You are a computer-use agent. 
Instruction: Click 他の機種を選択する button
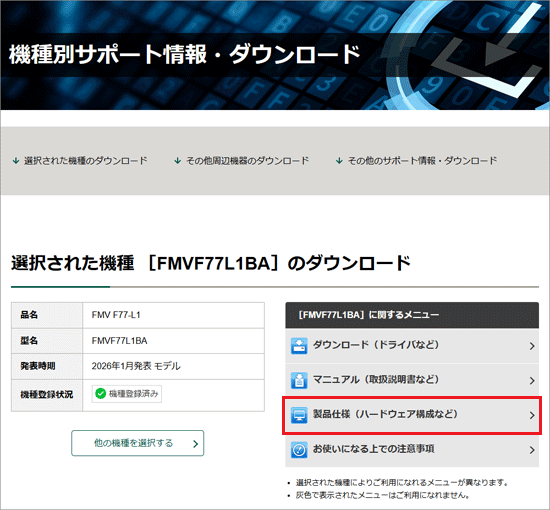point(138,443)
